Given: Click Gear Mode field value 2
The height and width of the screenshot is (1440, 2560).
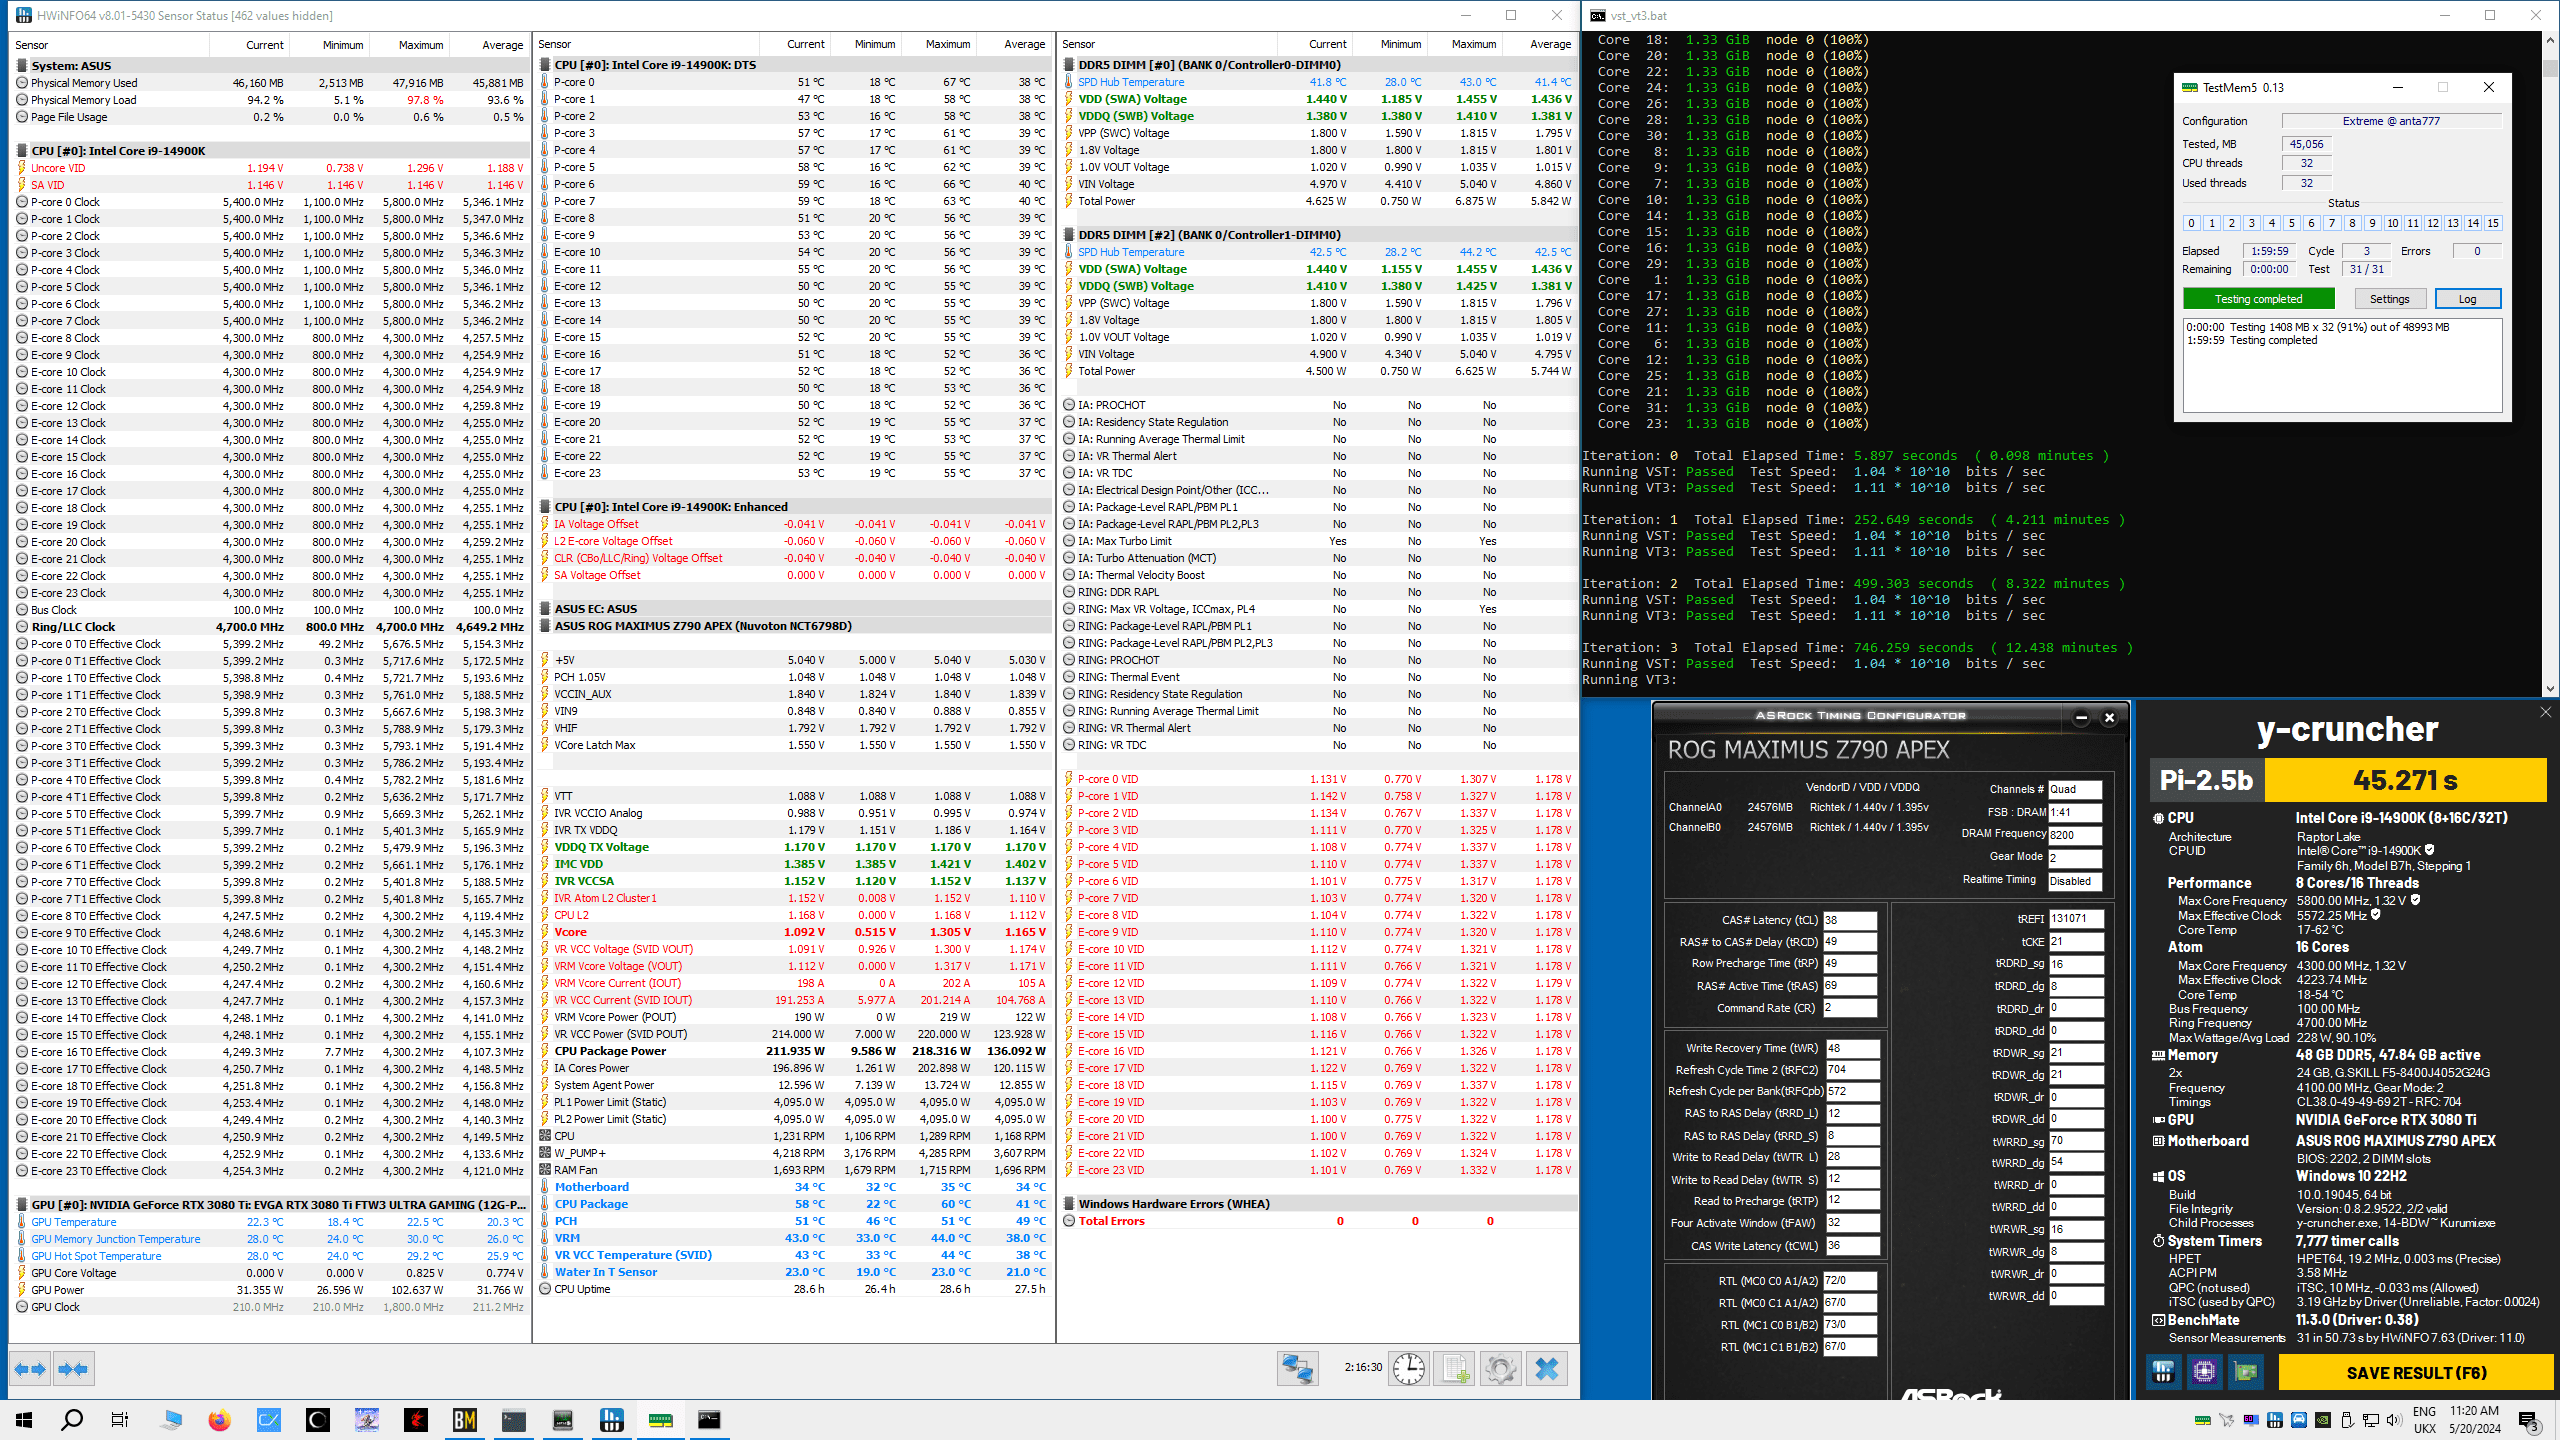Looking at the screenshot, I should 2075,858.
